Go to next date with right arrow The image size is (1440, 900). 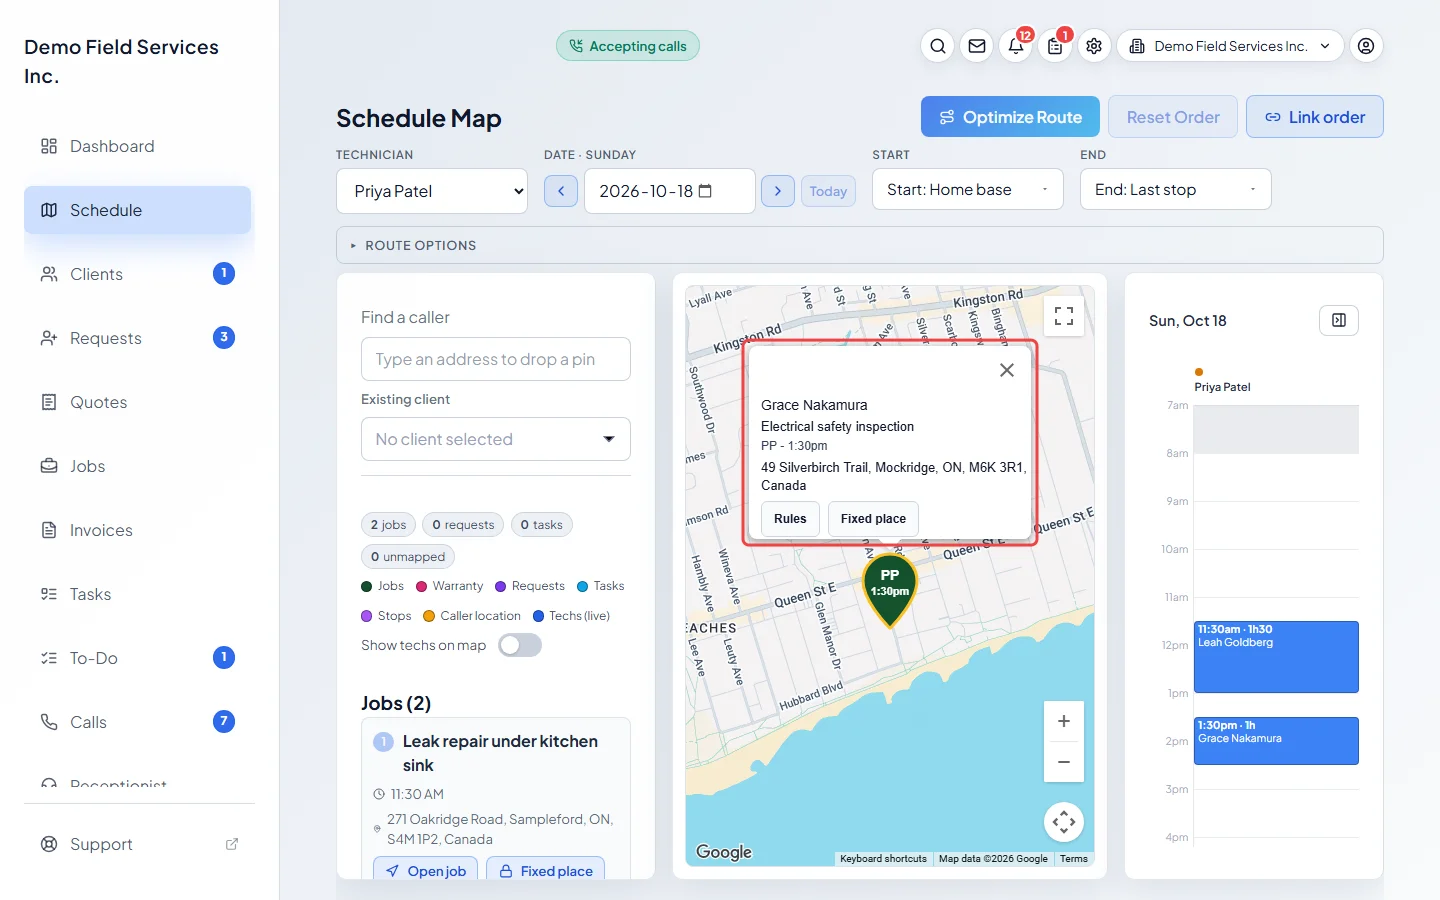(778, 191)
